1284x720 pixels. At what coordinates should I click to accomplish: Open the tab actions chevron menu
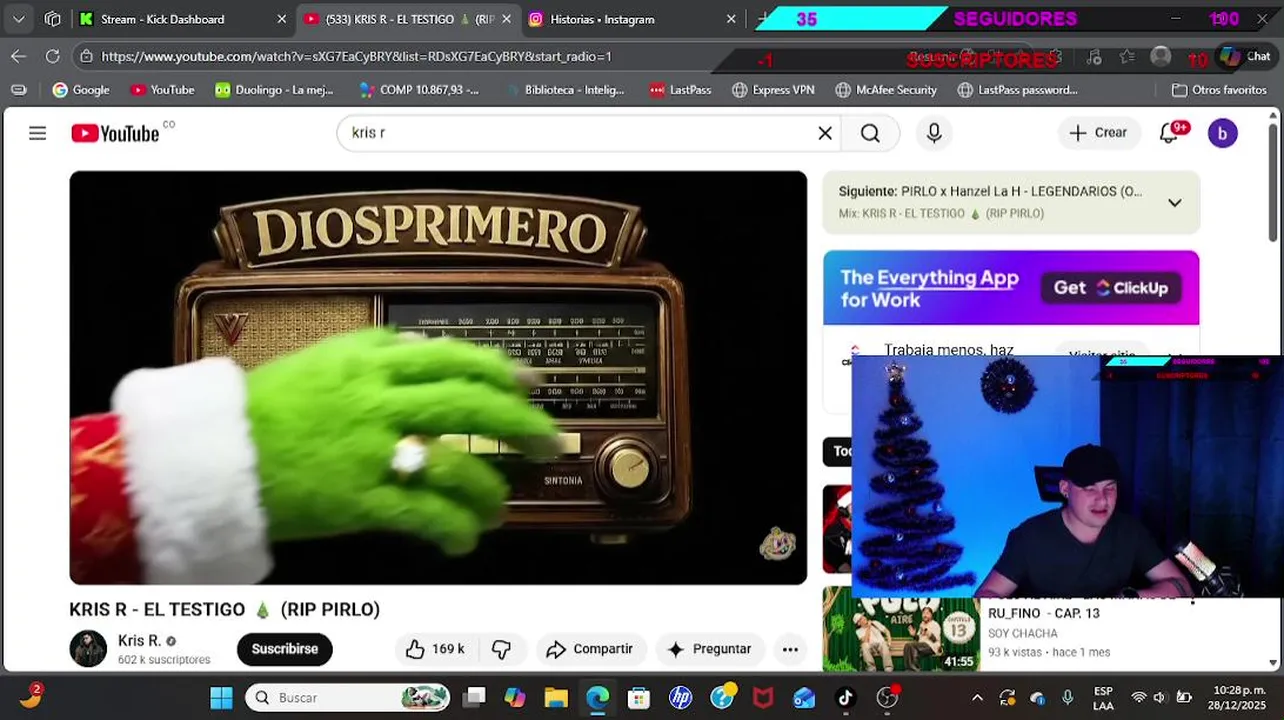coord(18,19)
